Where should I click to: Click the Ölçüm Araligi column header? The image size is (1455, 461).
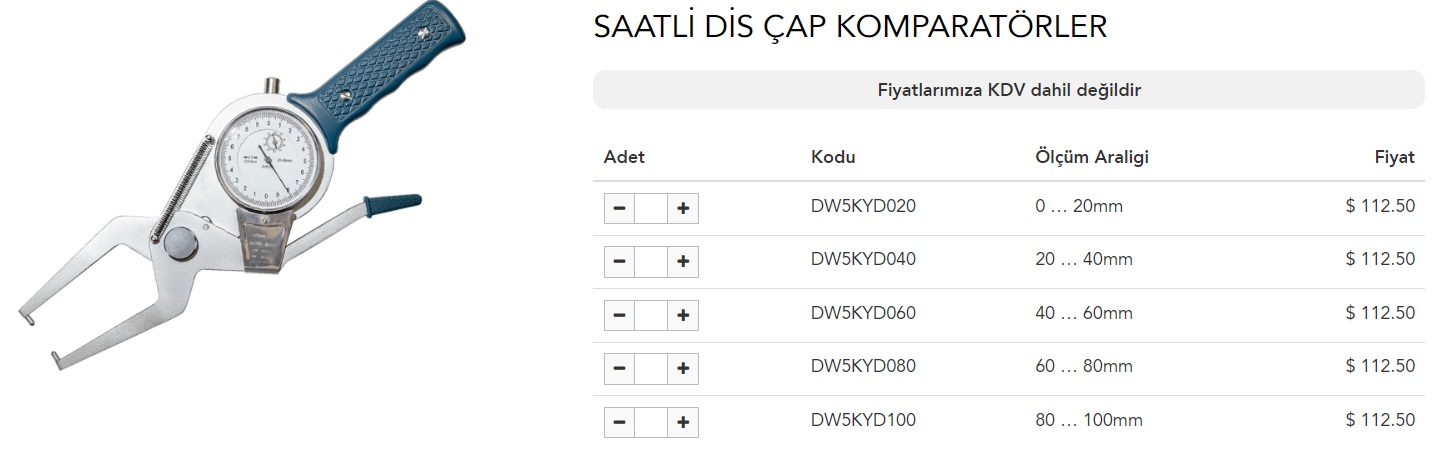point(1092,157)
